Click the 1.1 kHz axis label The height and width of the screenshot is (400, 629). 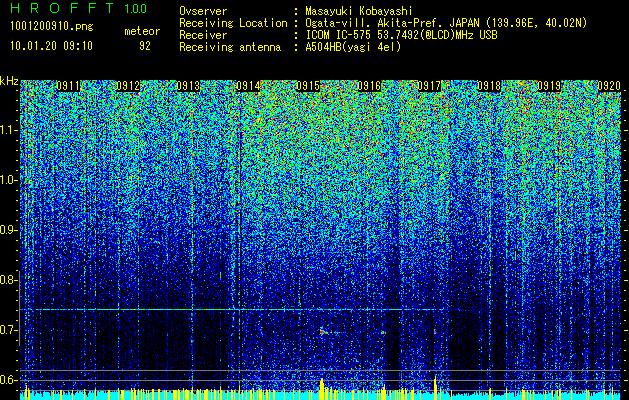point(9,130)
